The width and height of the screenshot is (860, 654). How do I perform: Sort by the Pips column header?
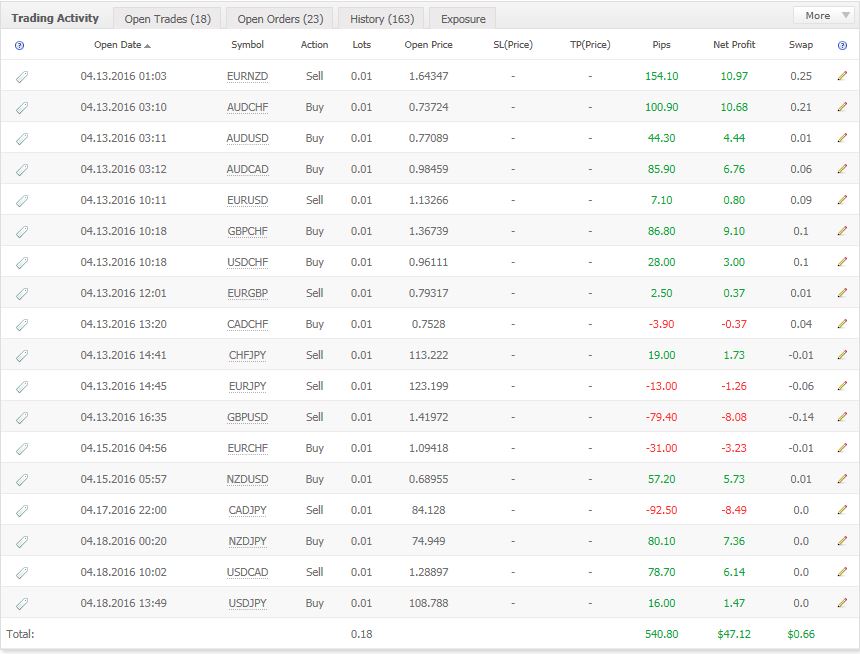(x=661, y=45)
